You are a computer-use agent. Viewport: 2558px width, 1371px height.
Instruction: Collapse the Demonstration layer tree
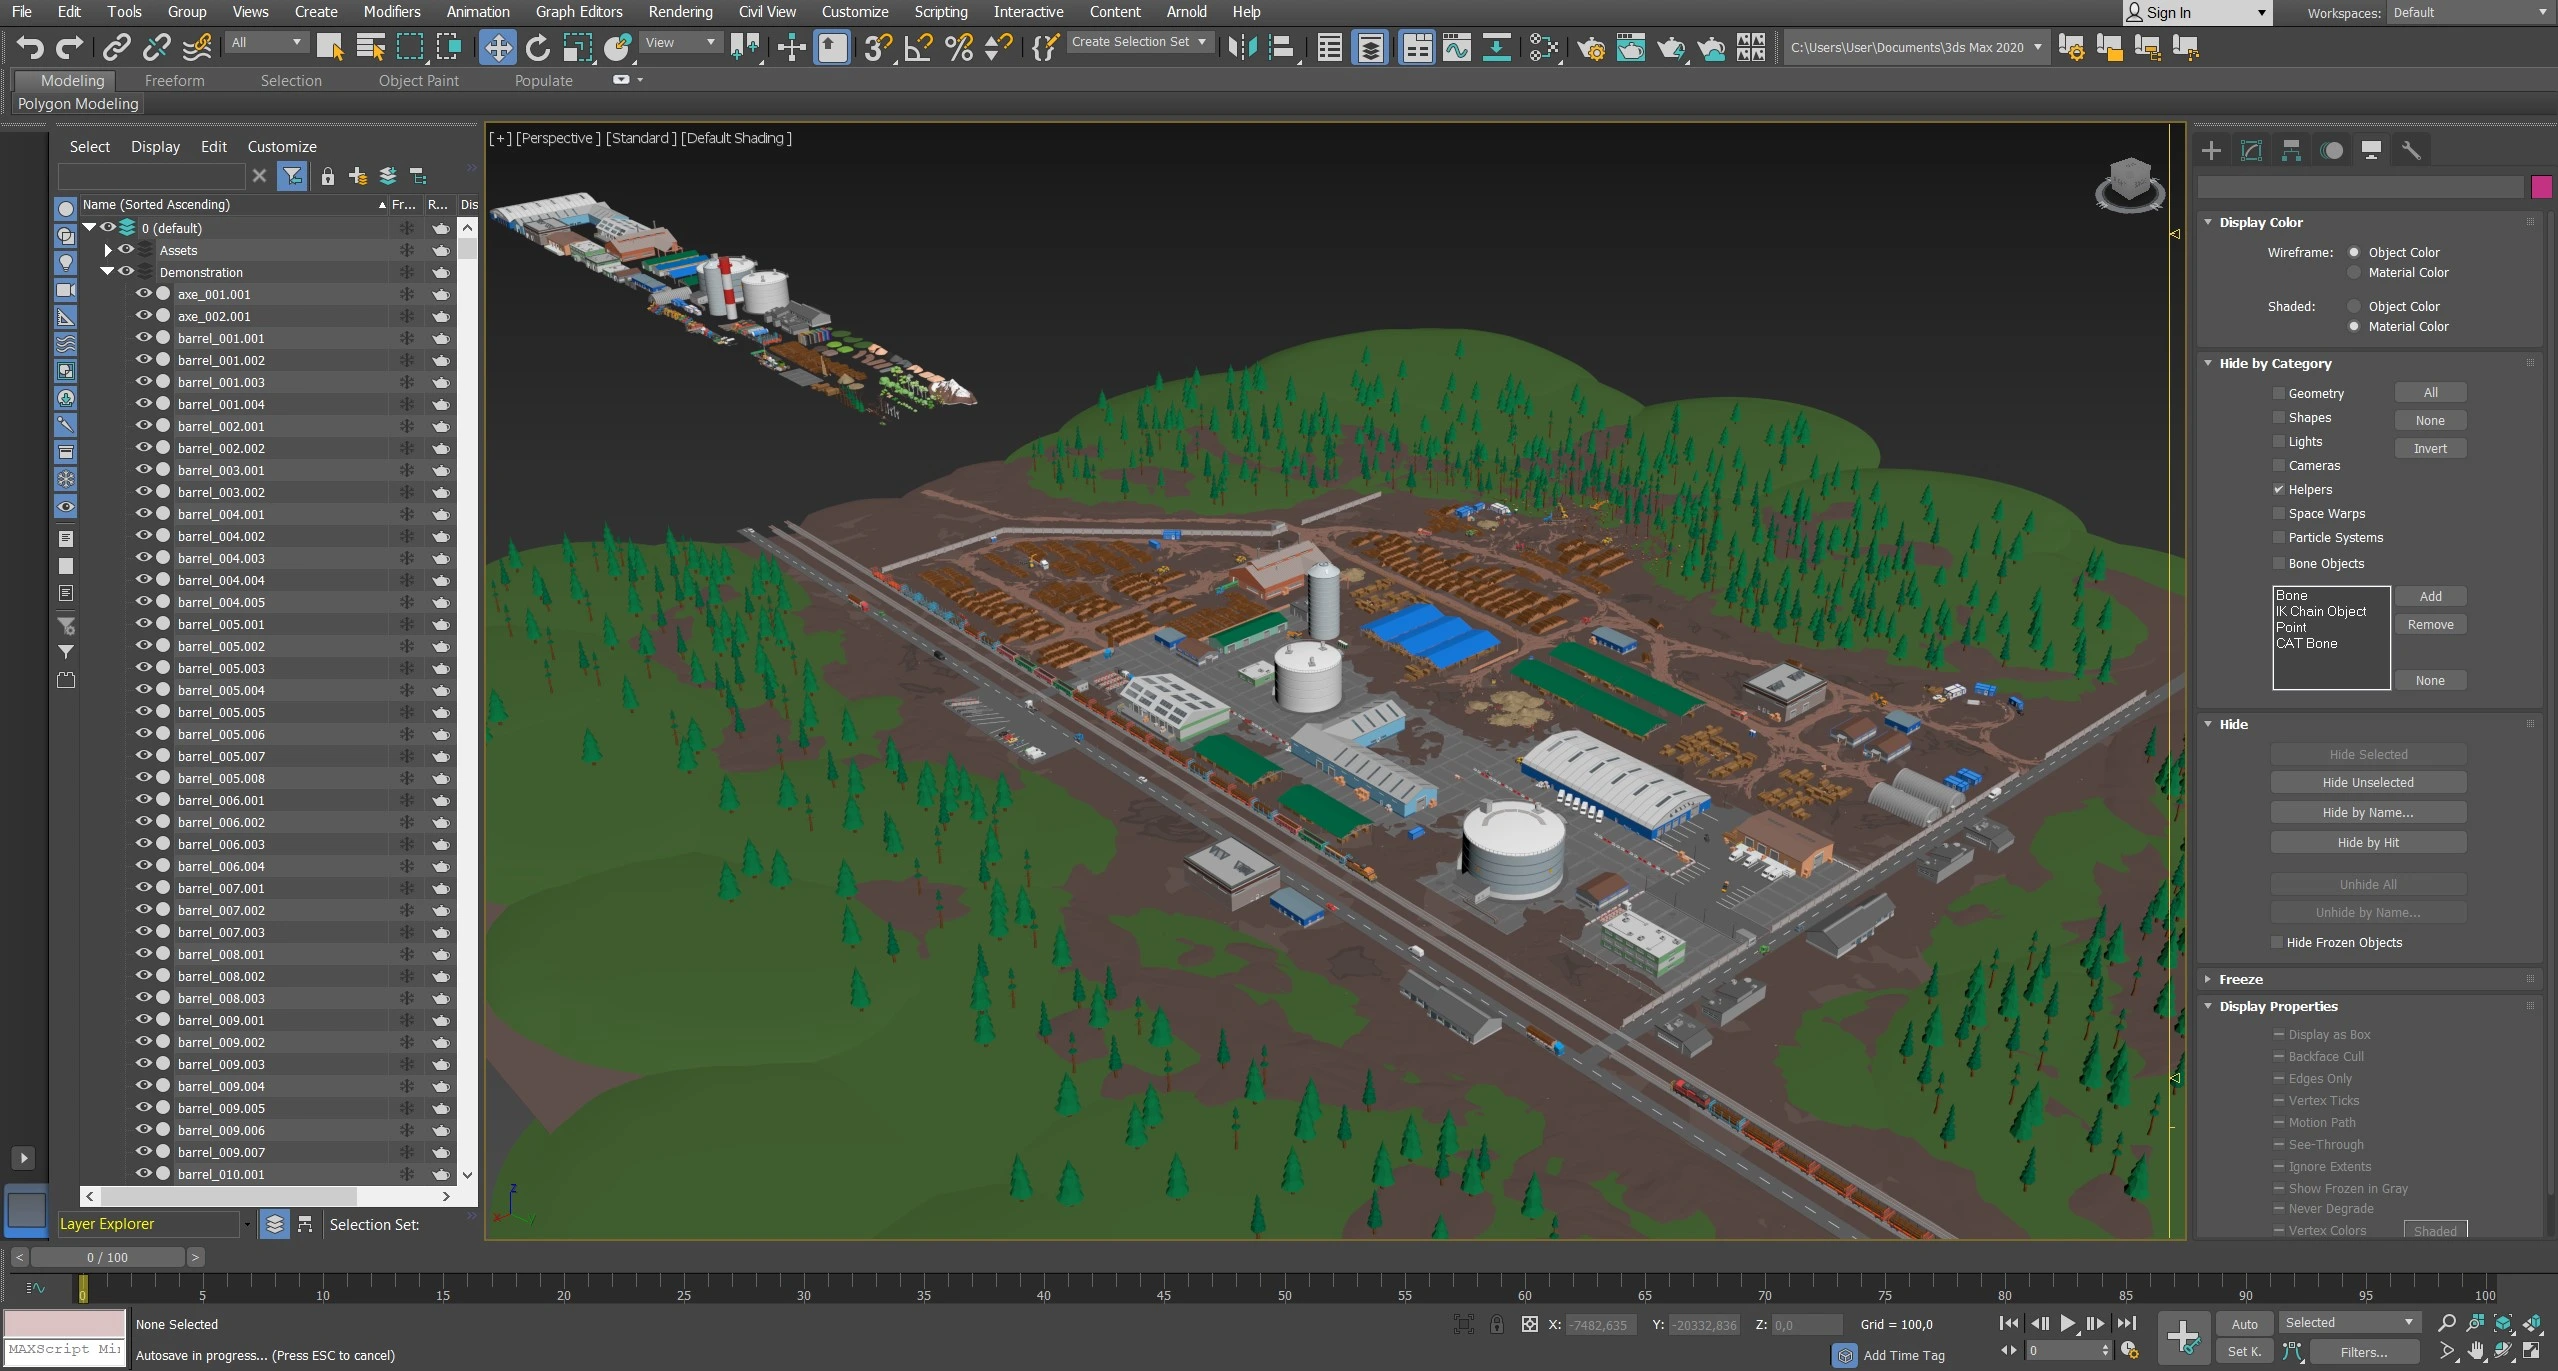pyautogui.click(x=107, y=272)
